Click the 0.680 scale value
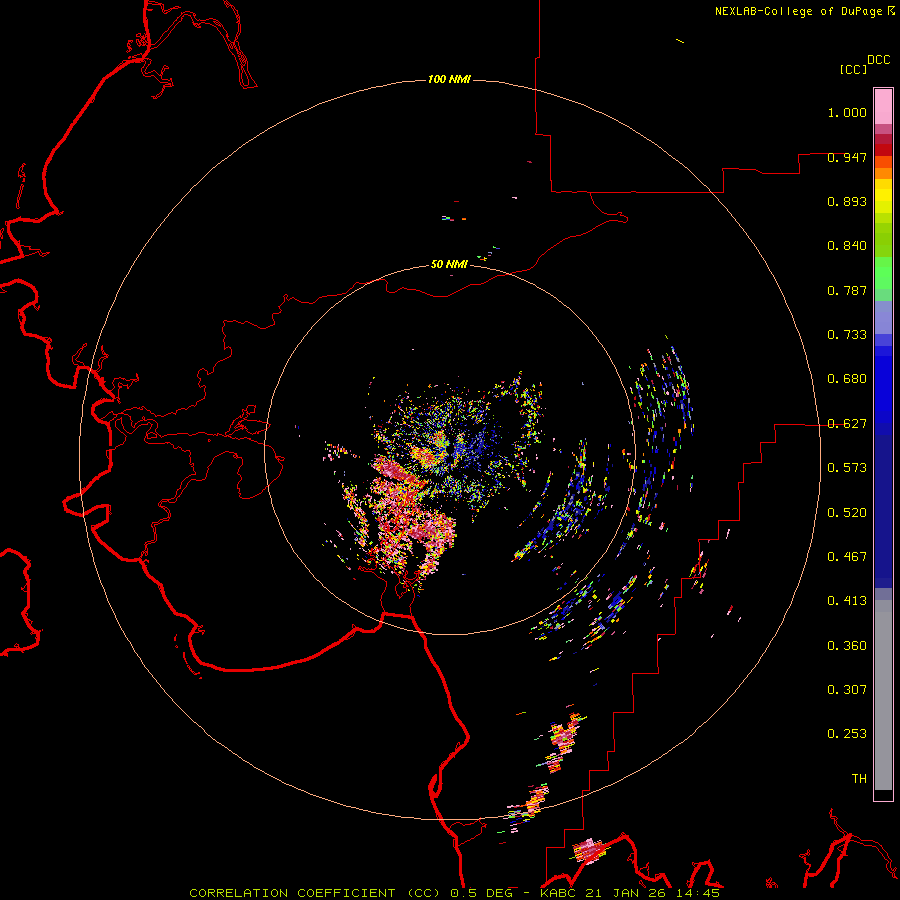 (847, 379)
